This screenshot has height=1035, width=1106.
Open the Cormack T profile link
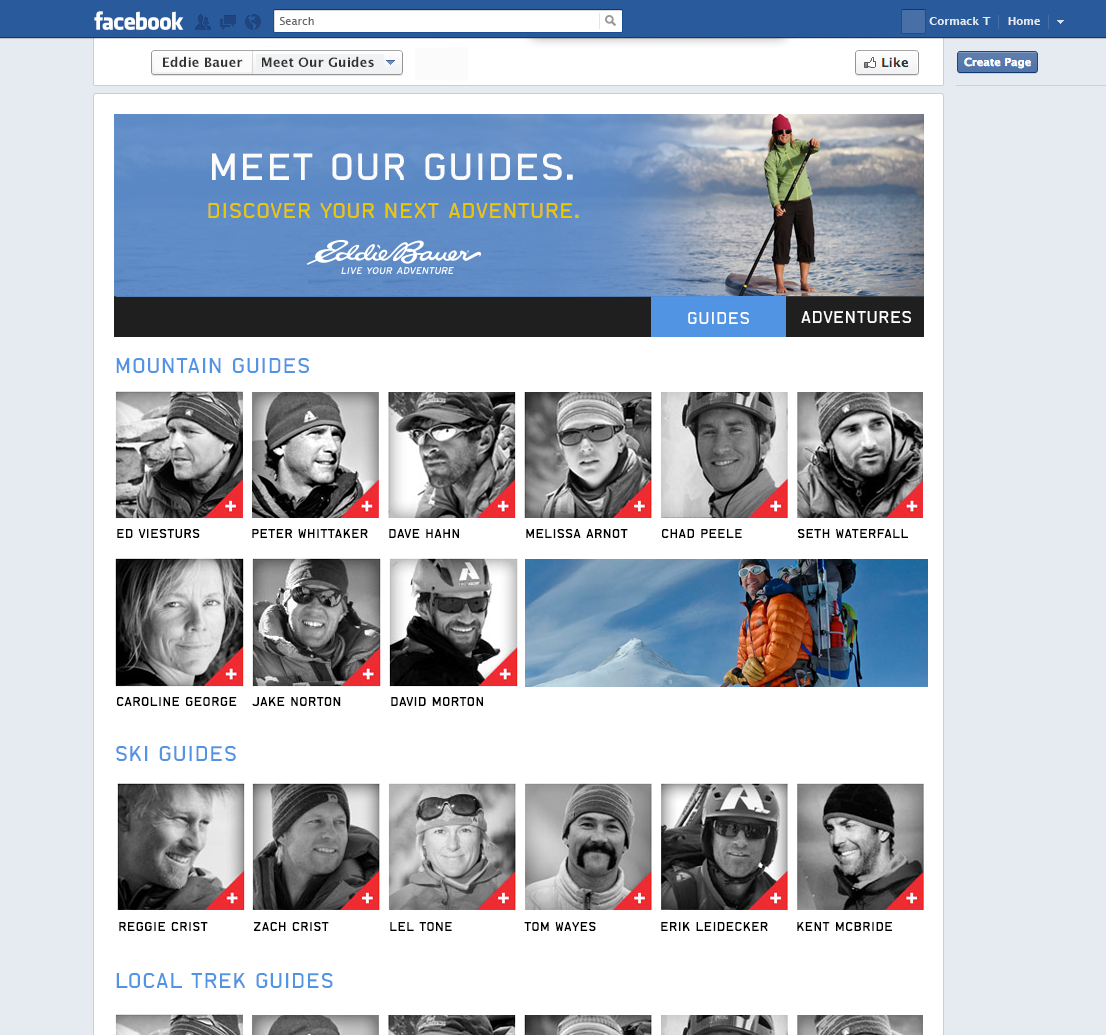(959, 21)
